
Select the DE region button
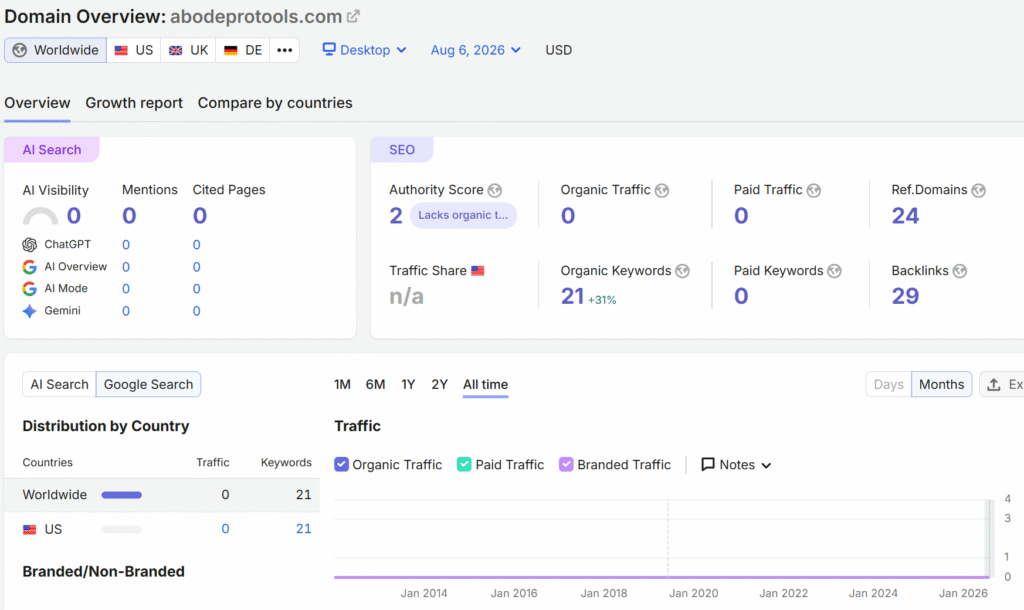243,50
